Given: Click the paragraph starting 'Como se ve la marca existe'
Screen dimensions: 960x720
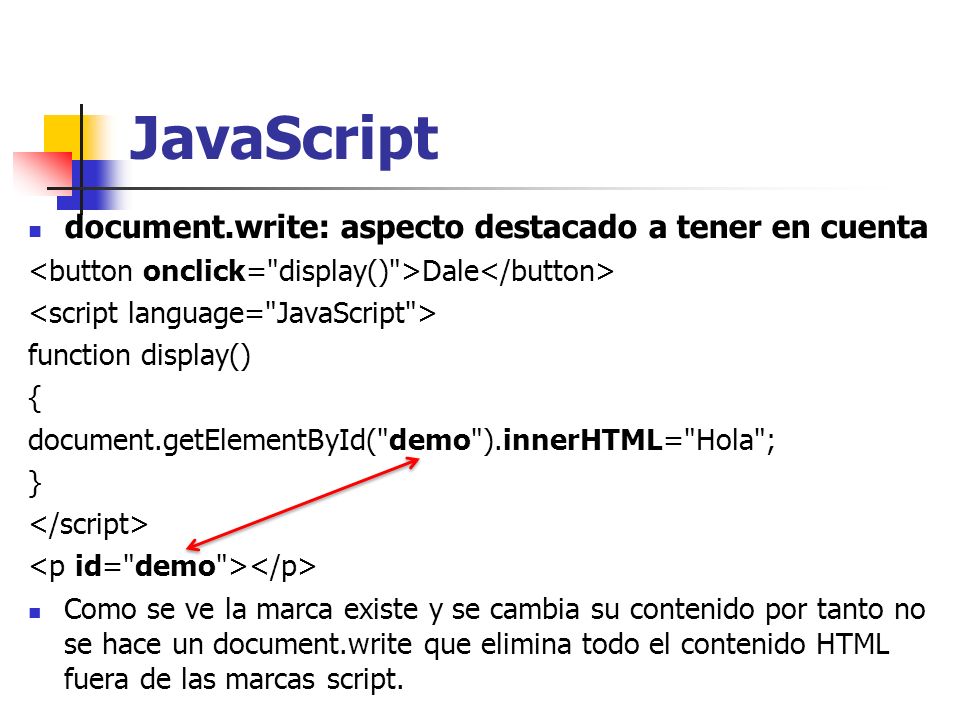Looking at the screenshot, I should tap(495, 644).
